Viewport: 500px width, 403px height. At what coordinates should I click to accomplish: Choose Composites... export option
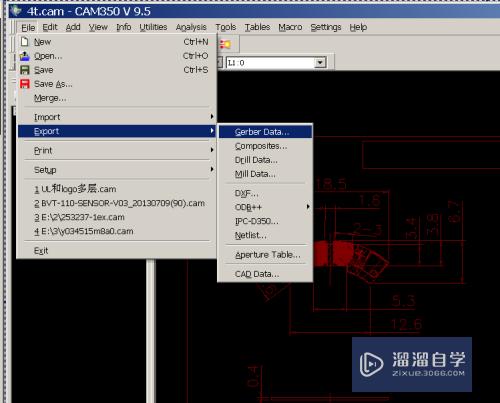coord(265,146)
